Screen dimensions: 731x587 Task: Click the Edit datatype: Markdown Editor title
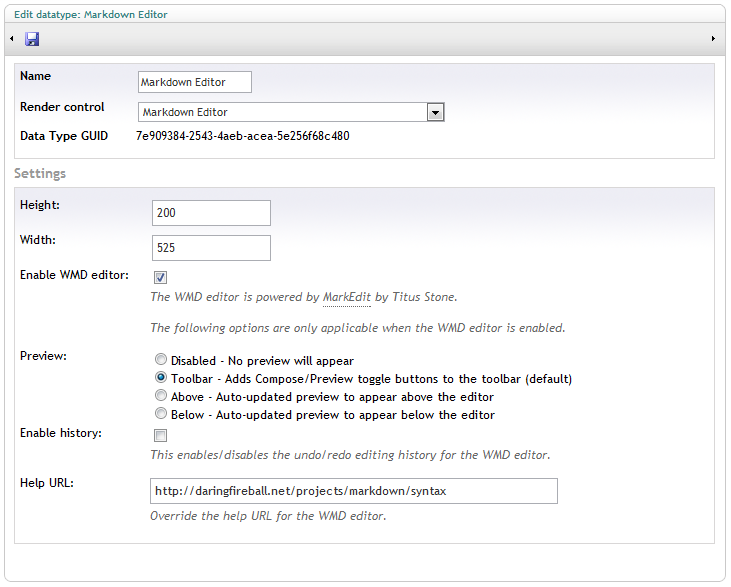91,15
